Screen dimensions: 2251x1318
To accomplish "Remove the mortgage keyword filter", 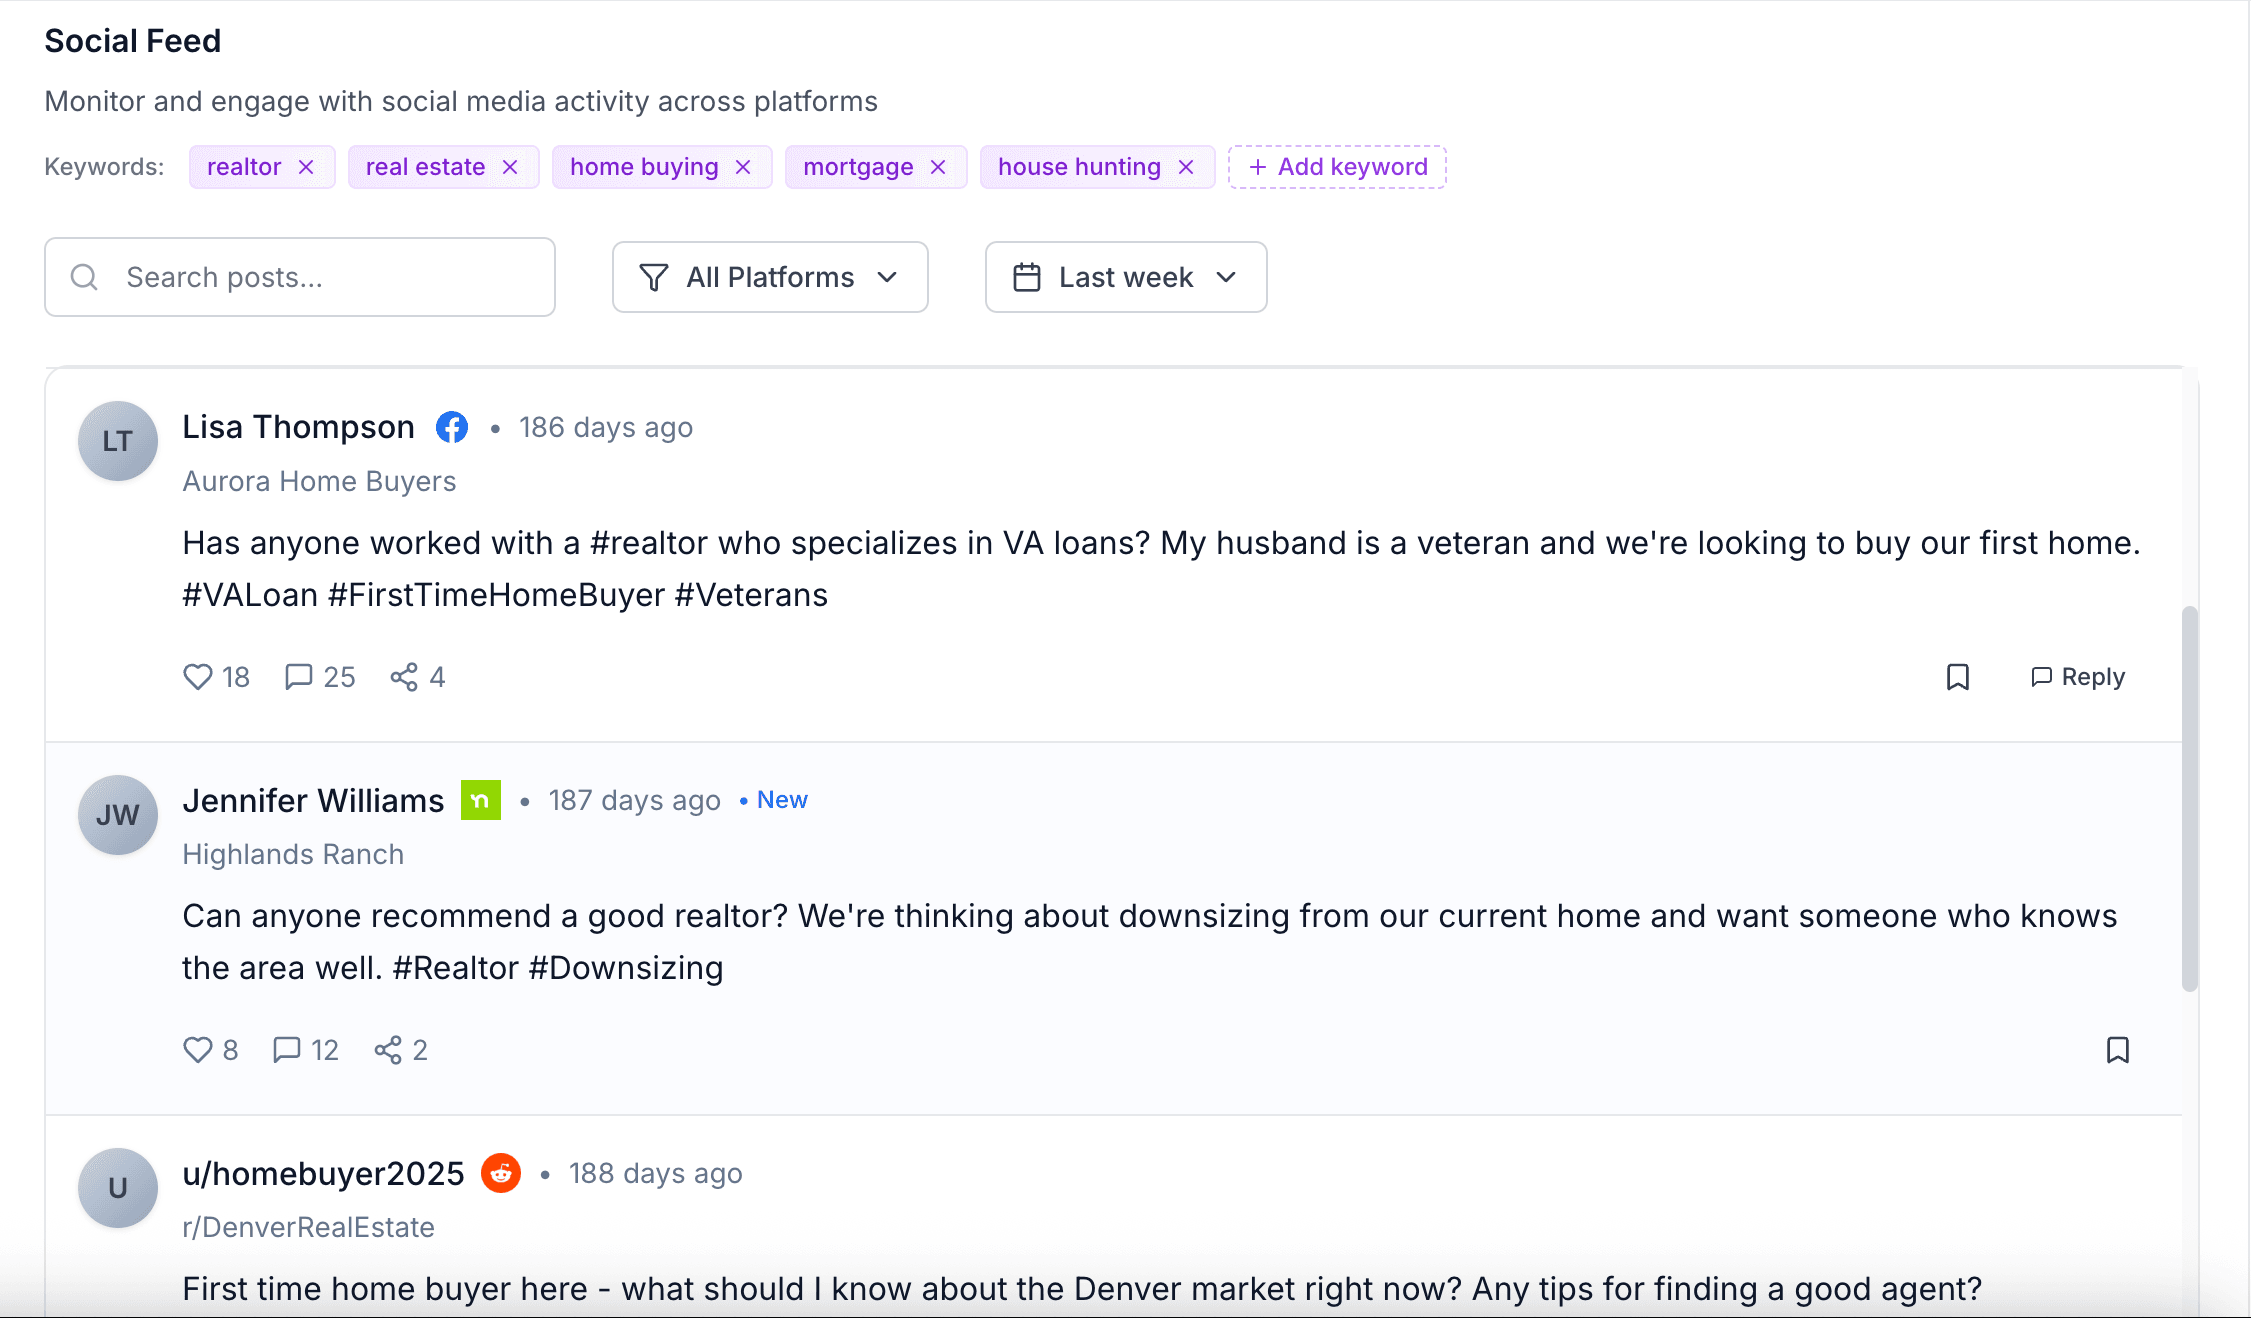I will (937, 167).
